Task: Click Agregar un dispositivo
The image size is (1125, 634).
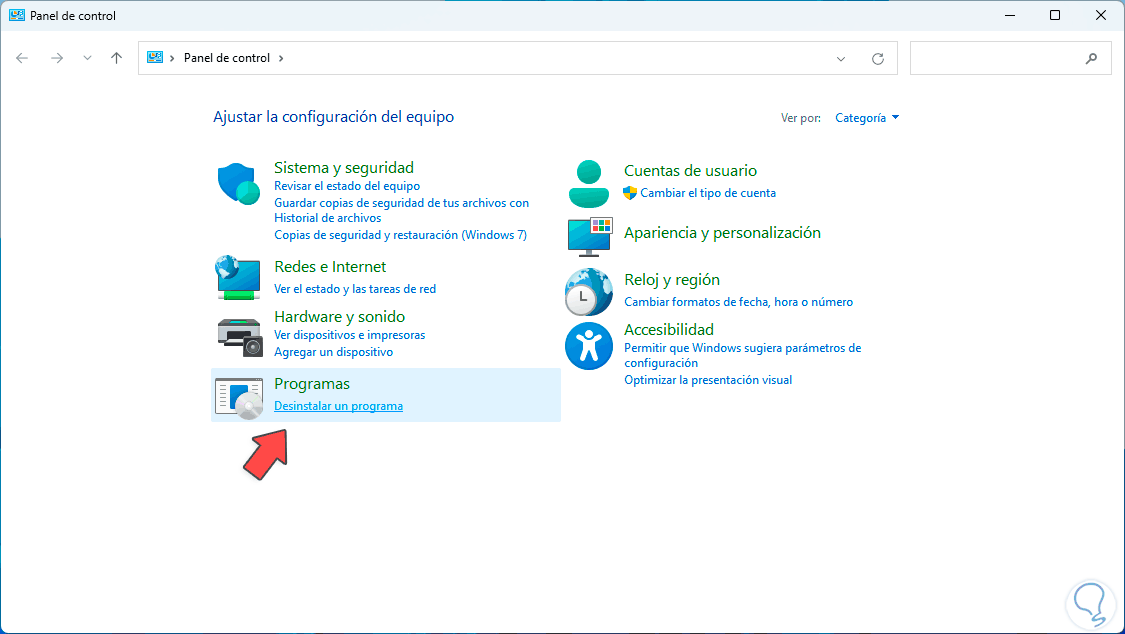Action: tap(334, 352)
